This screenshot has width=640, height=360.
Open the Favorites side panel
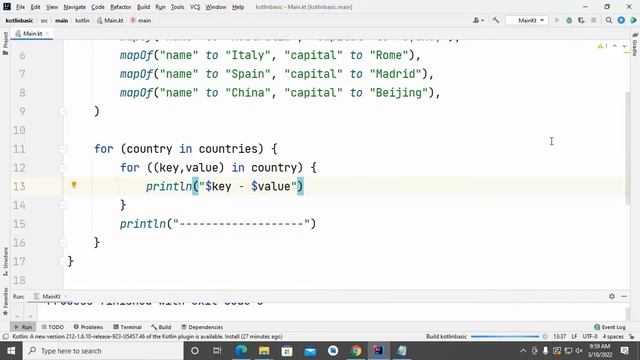click(x=5, y=302)
